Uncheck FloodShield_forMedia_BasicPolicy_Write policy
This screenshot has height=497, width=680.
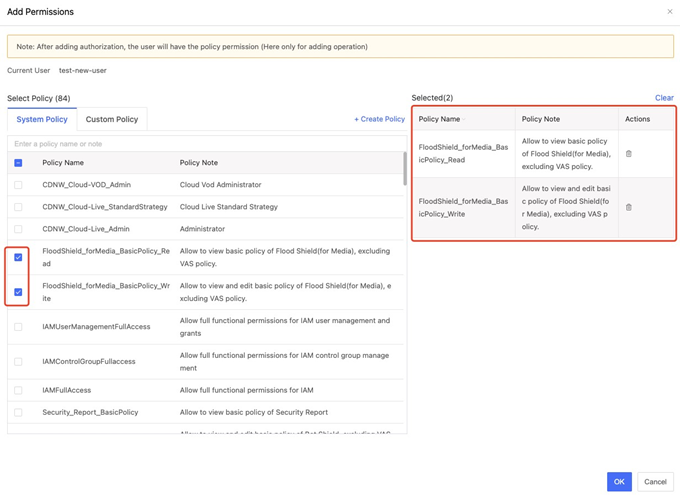click(x=18, y=292)
